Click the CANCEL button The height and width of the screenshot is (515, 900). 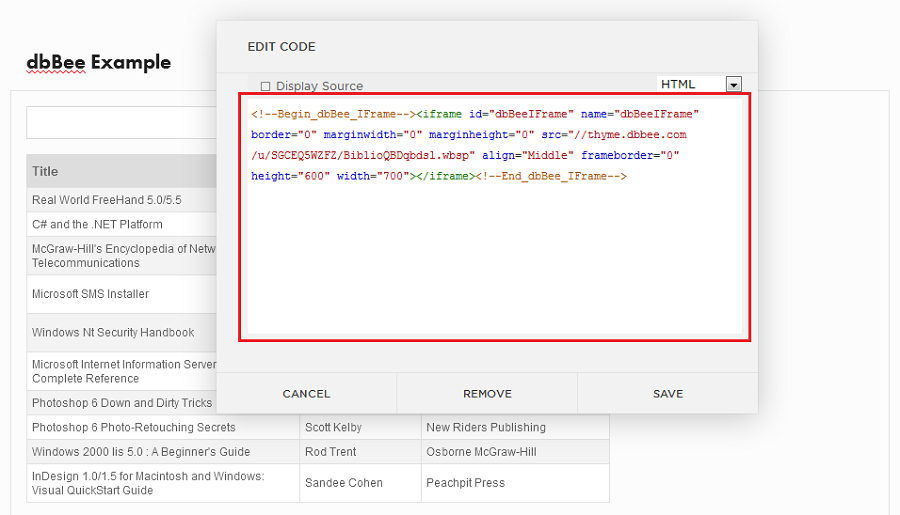307,394
